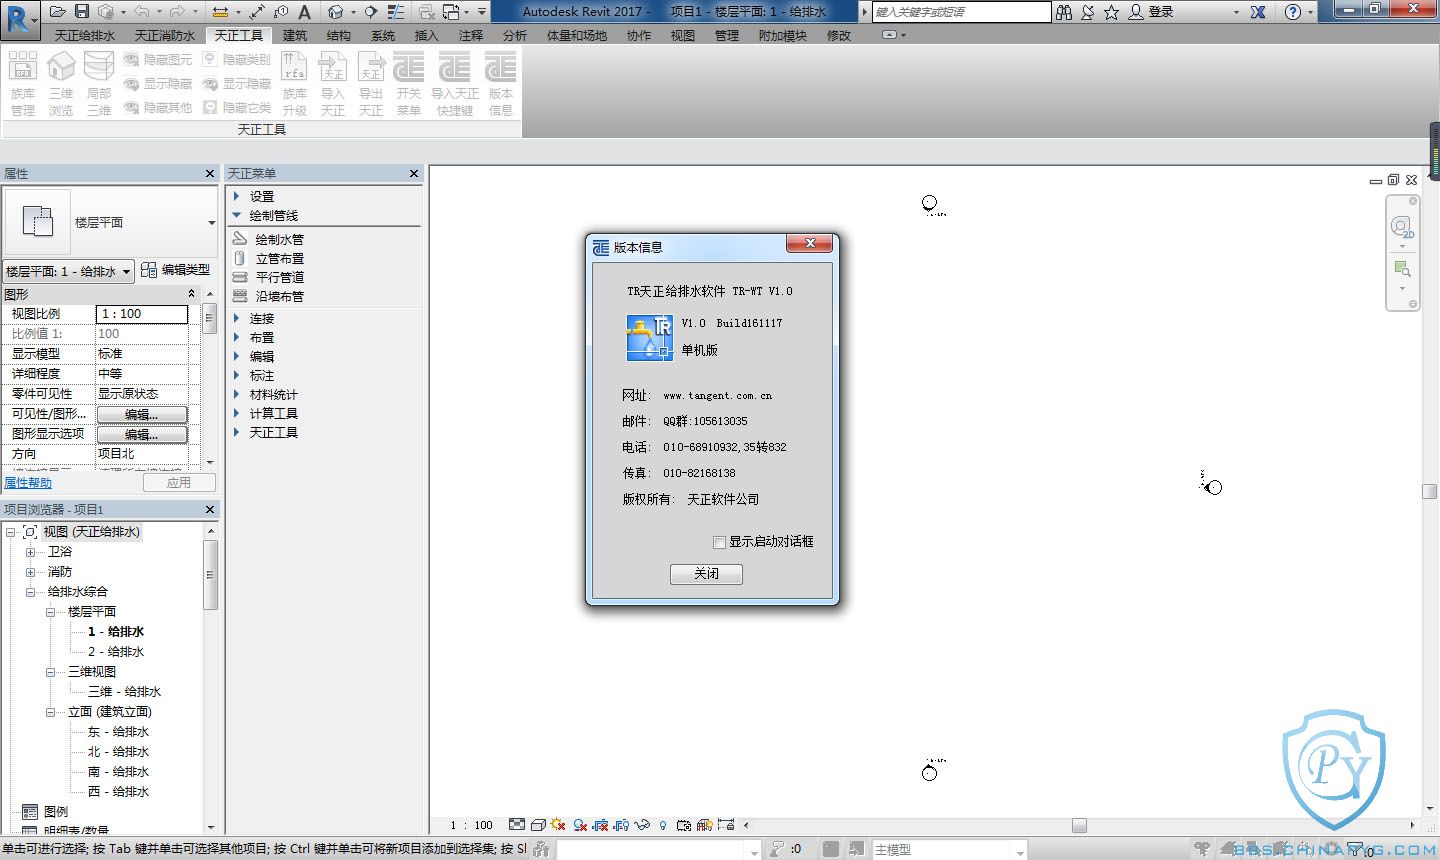Click 编辑 button for 图形显示选项 row
Screen dimensions: 1440x860
142,434
